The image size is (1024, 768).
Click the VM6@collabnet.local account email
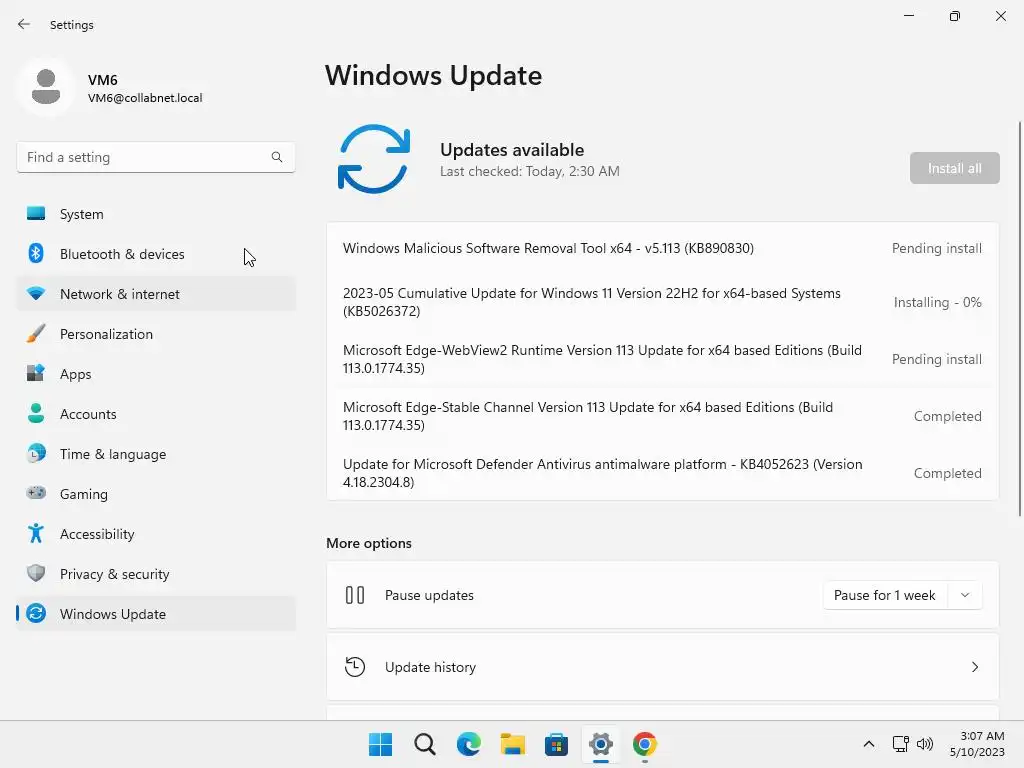(x=145, y=98)
